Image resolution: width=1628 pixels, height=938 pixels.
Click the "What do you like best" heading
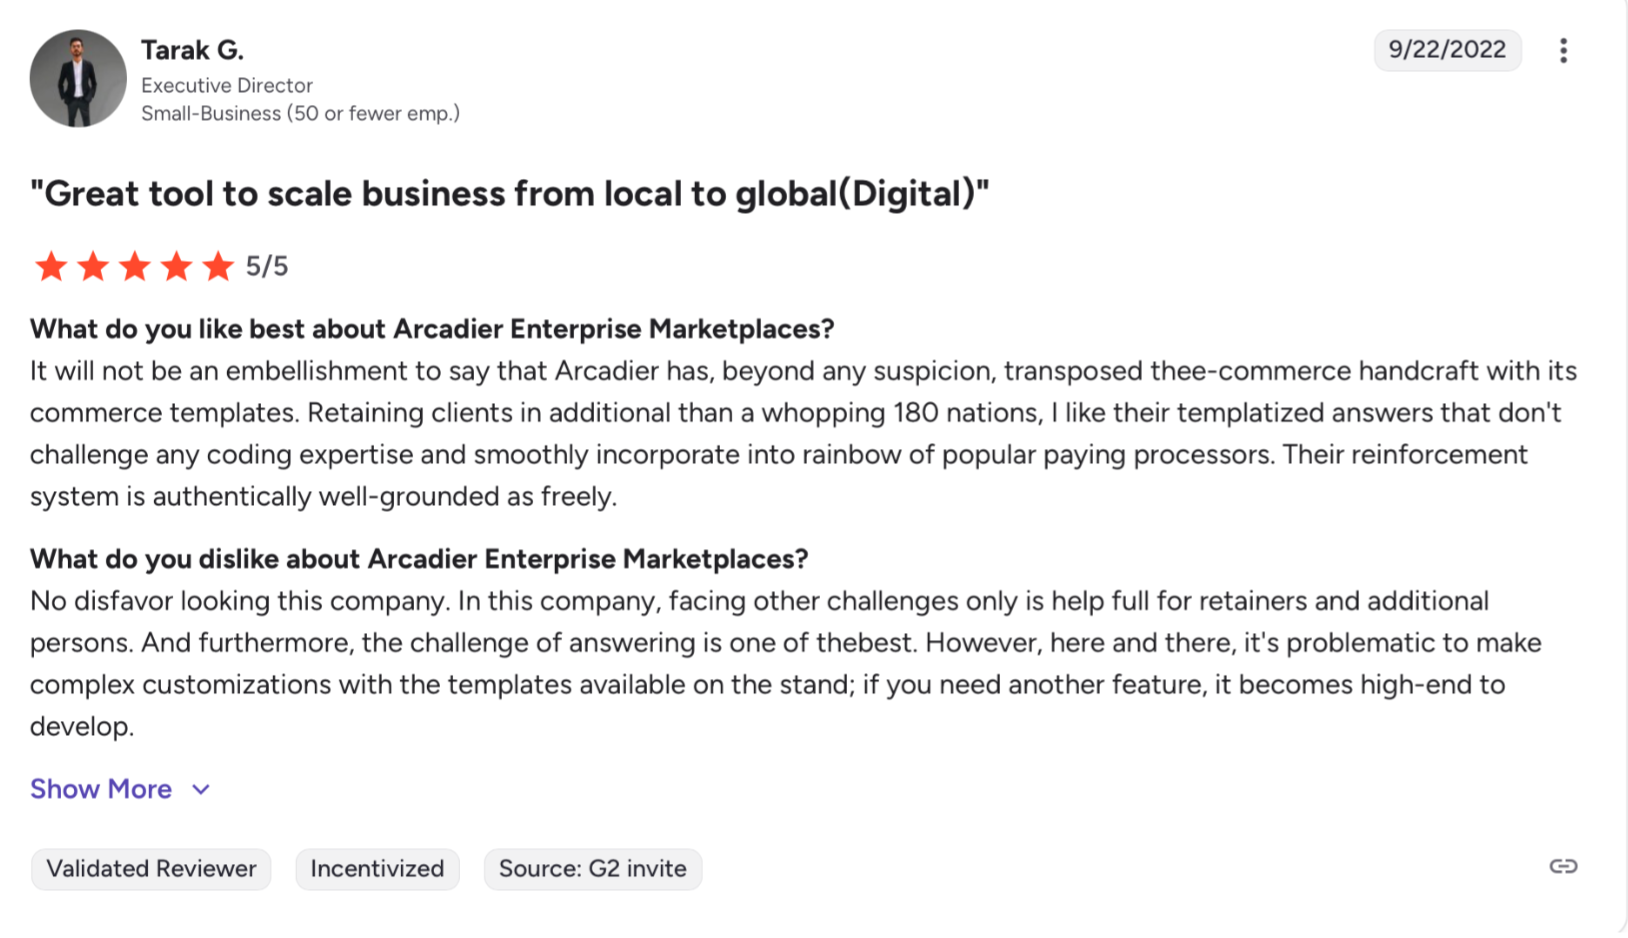[432, 329]
